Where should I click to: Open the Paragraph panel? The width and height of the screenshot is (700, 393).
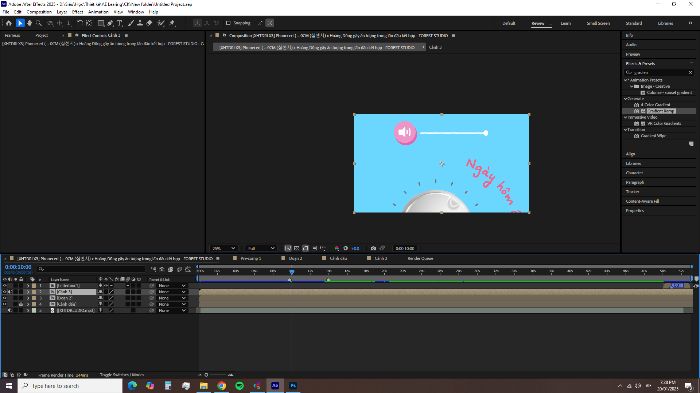[x=634, y=182]
